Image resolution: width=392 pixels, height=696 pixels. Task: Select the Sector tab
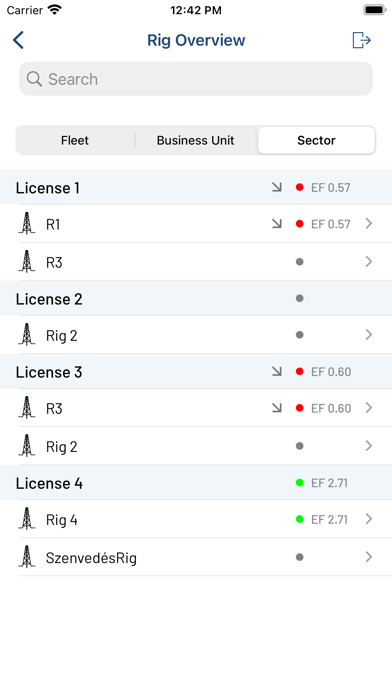(317, 140)
